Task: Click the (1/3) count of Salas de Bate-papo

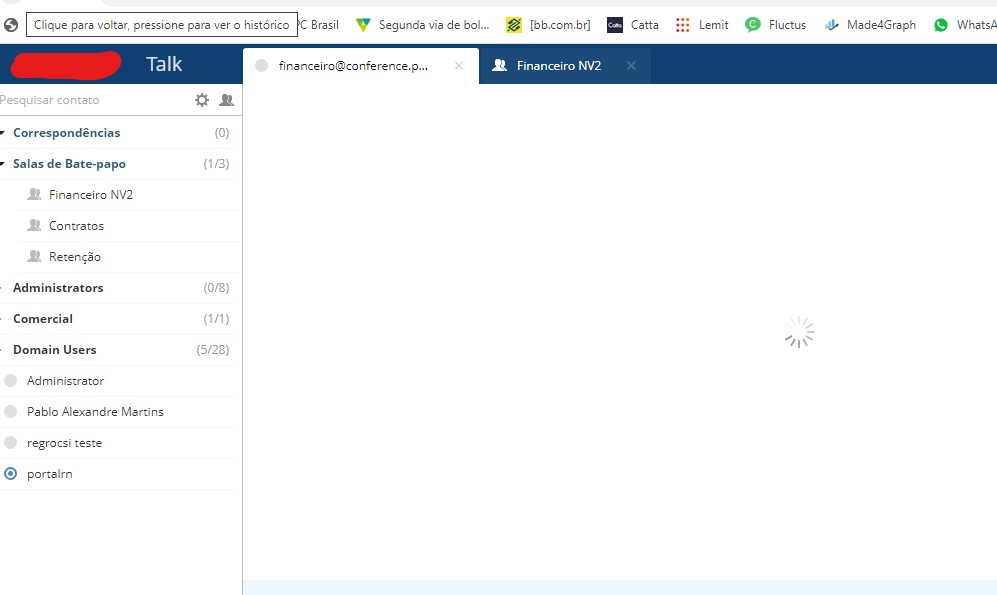Action: coord(216,164)
